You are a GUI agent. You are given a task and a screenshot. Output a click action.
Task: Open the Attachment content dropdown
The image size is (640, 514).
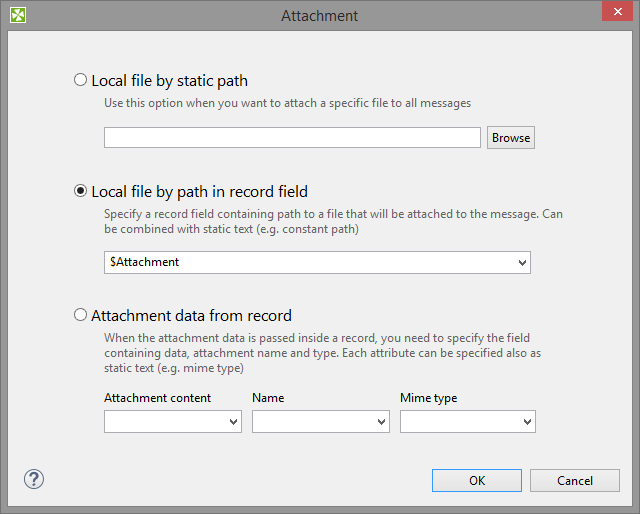(233, 423)
